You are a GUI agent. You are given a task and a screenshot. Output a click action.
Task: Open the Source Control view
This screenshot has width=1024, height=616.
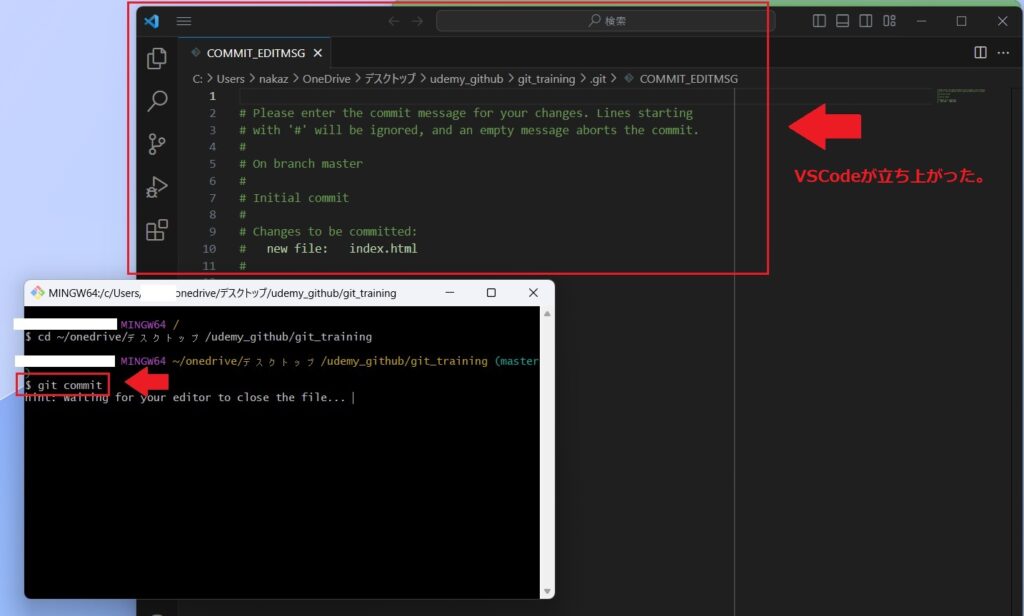pyautogui.click(x=157, y=144)
